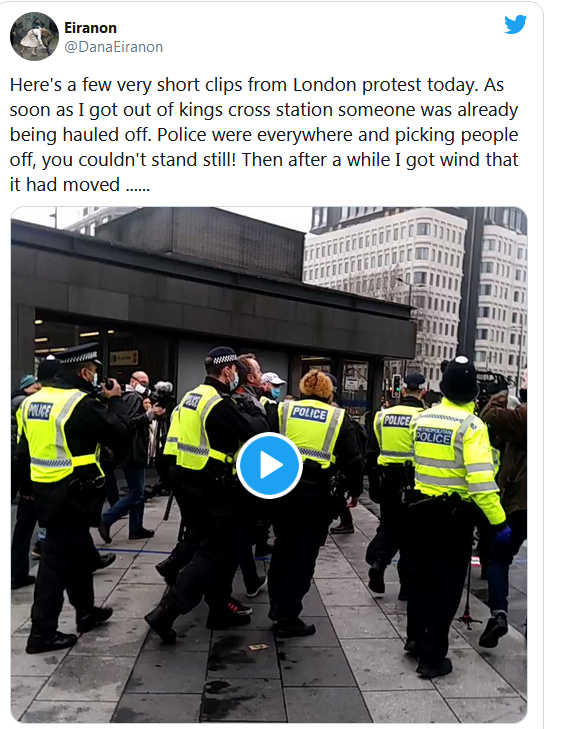Open the Eiranon display name link
This screenshot has width=563, height=729.
click(x=90, y=28)
